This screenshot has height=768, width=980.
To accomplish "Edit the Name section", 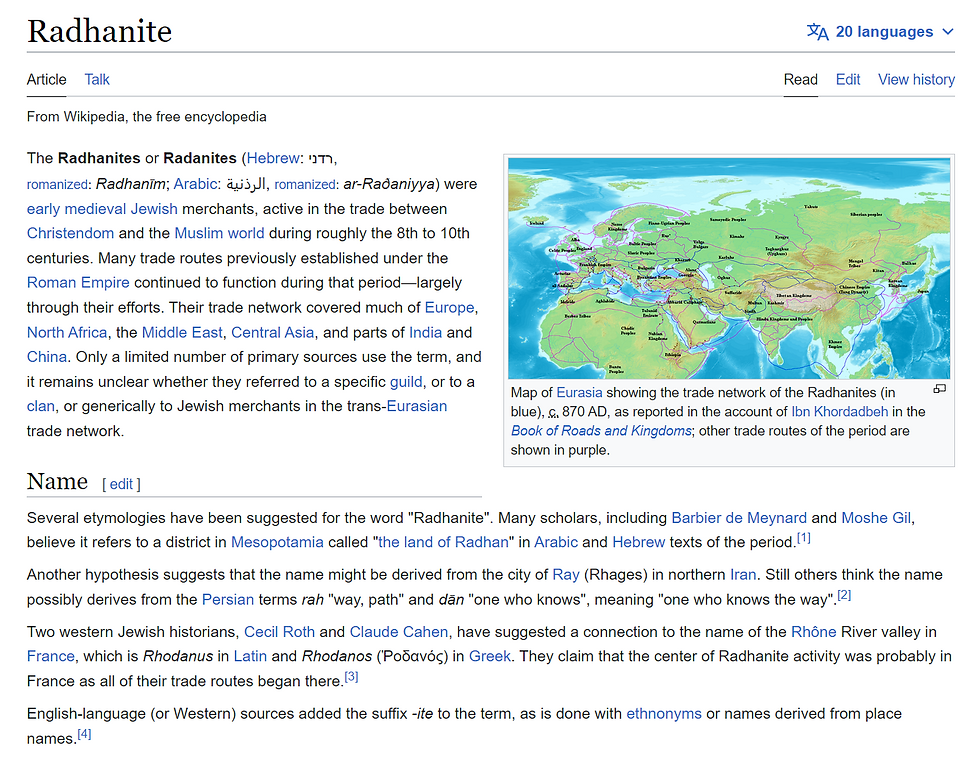I will coord(121,484).
